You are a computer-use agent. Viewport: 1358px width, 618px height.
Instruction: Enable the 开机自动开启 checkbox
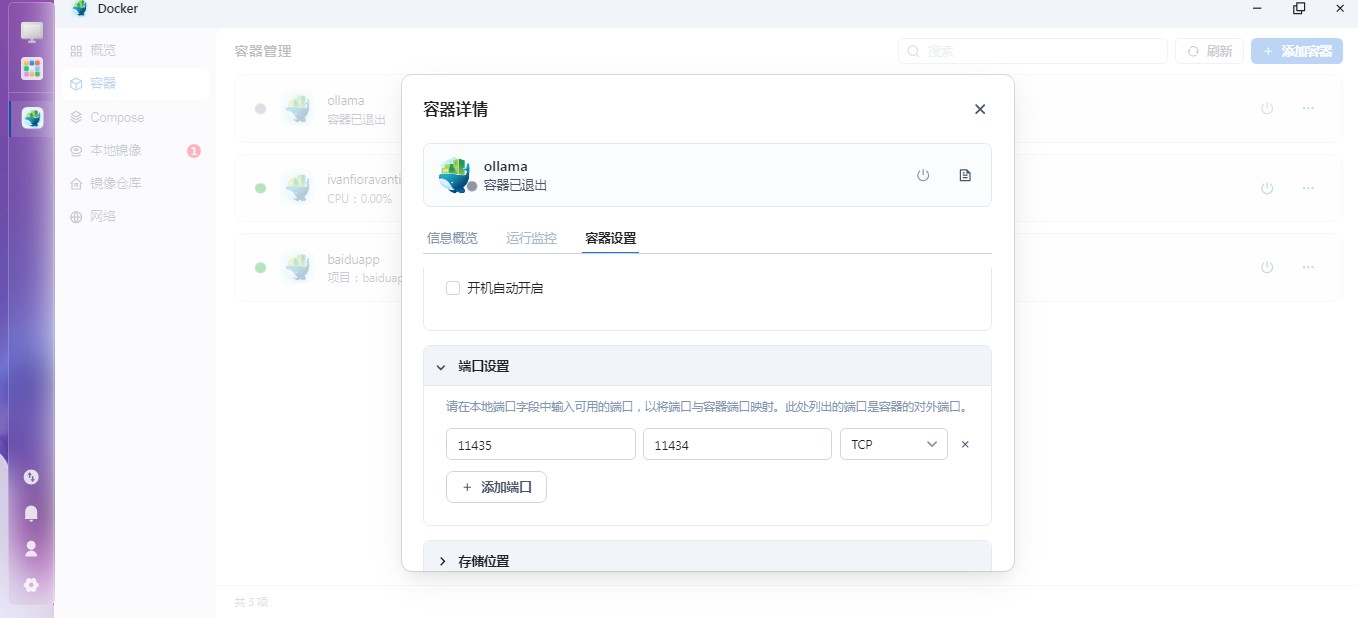tap(453, 288)
